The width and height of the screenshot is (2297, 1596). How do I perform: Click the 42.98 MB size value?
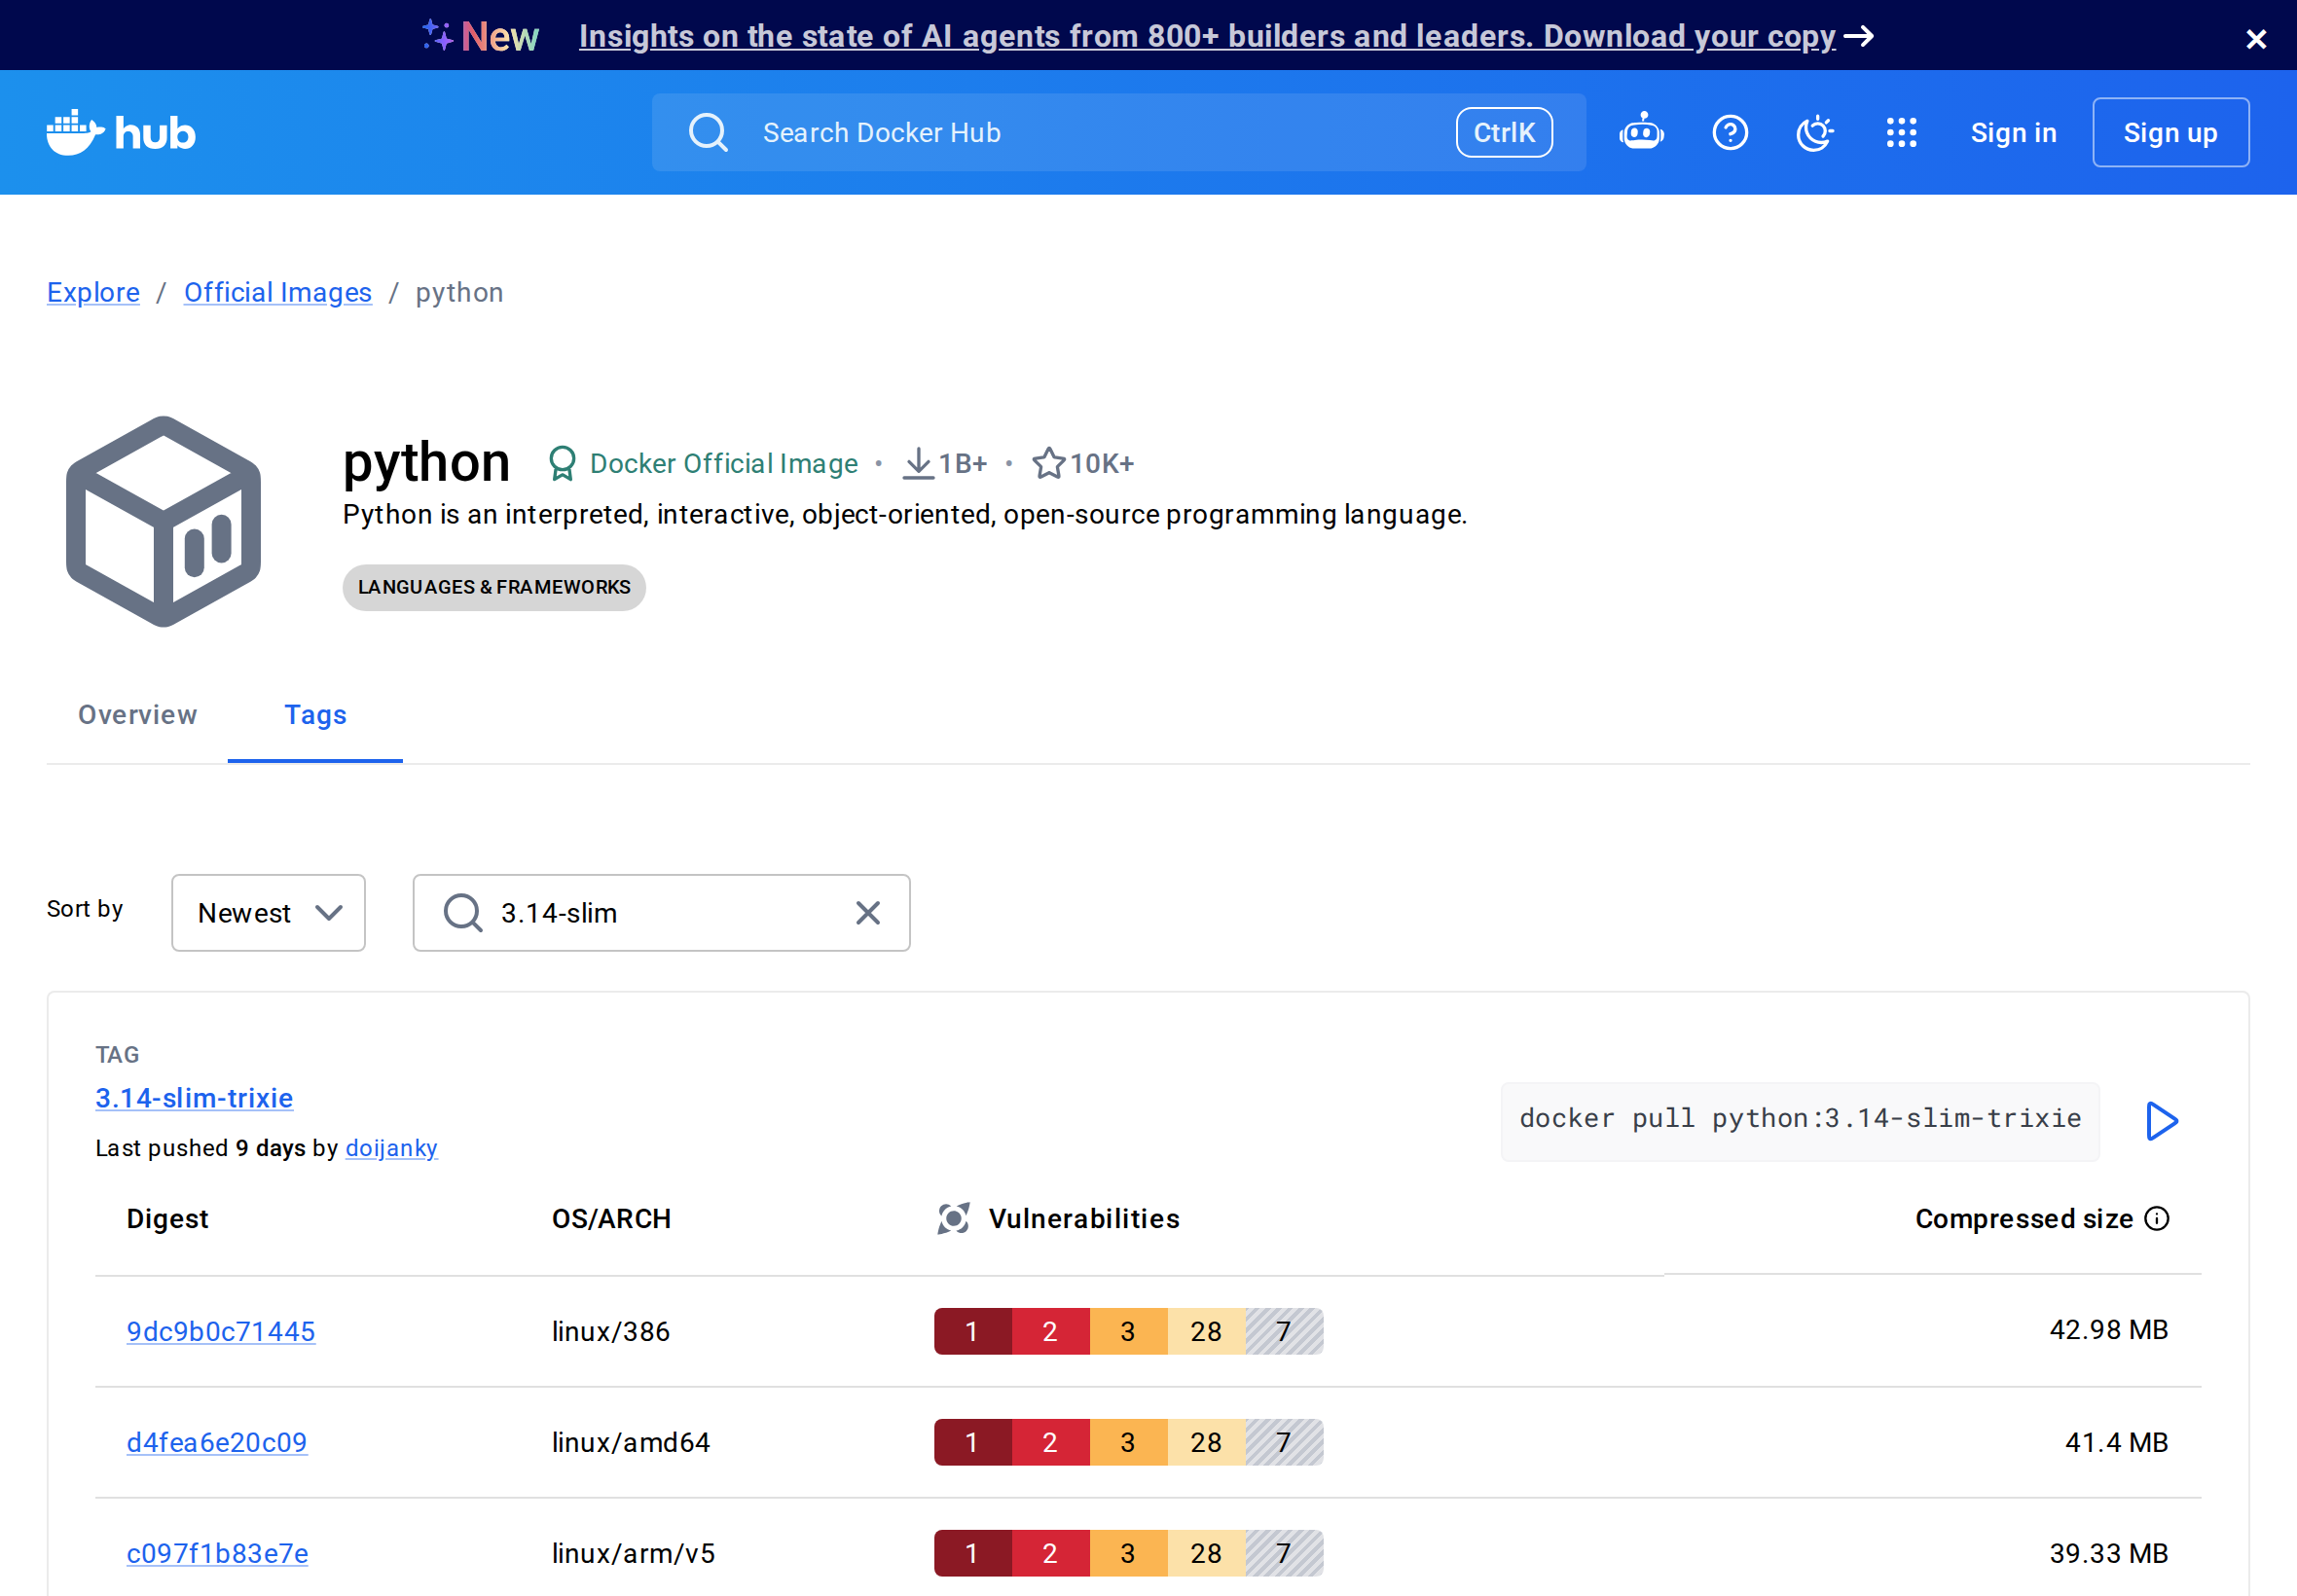2108,1329
